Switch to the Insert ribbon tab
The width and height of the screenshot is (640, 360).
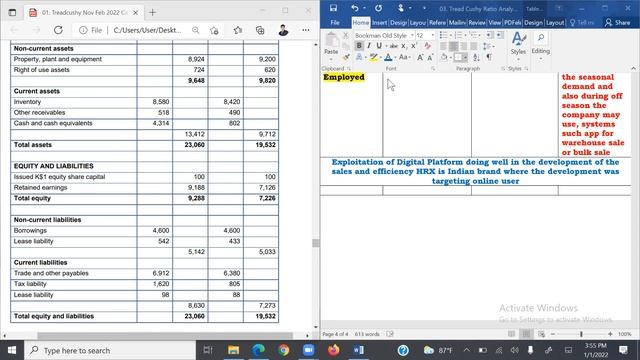379,22
